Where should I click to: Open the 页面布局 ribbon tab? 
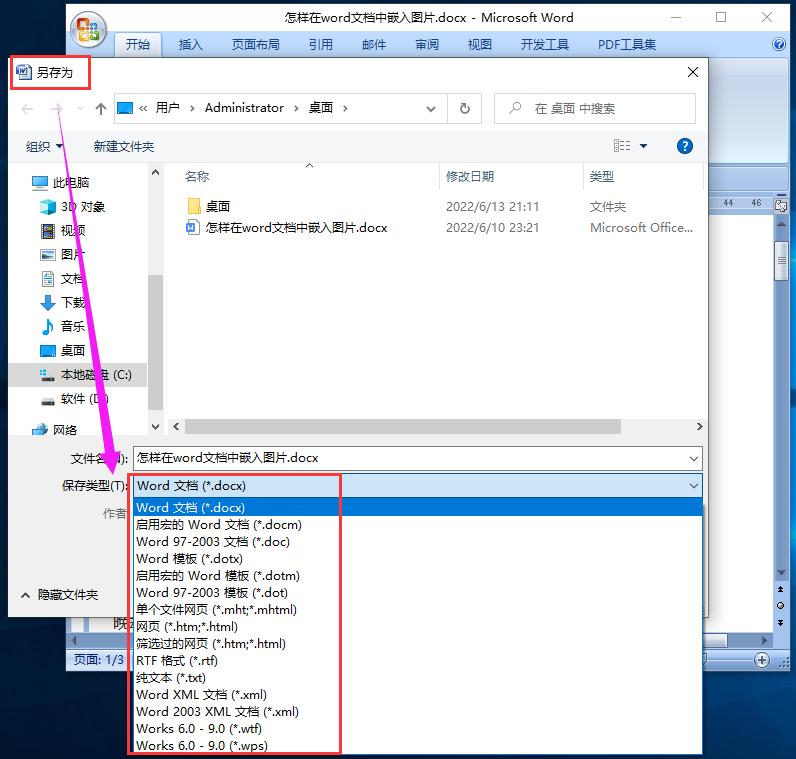click(256, 45)
